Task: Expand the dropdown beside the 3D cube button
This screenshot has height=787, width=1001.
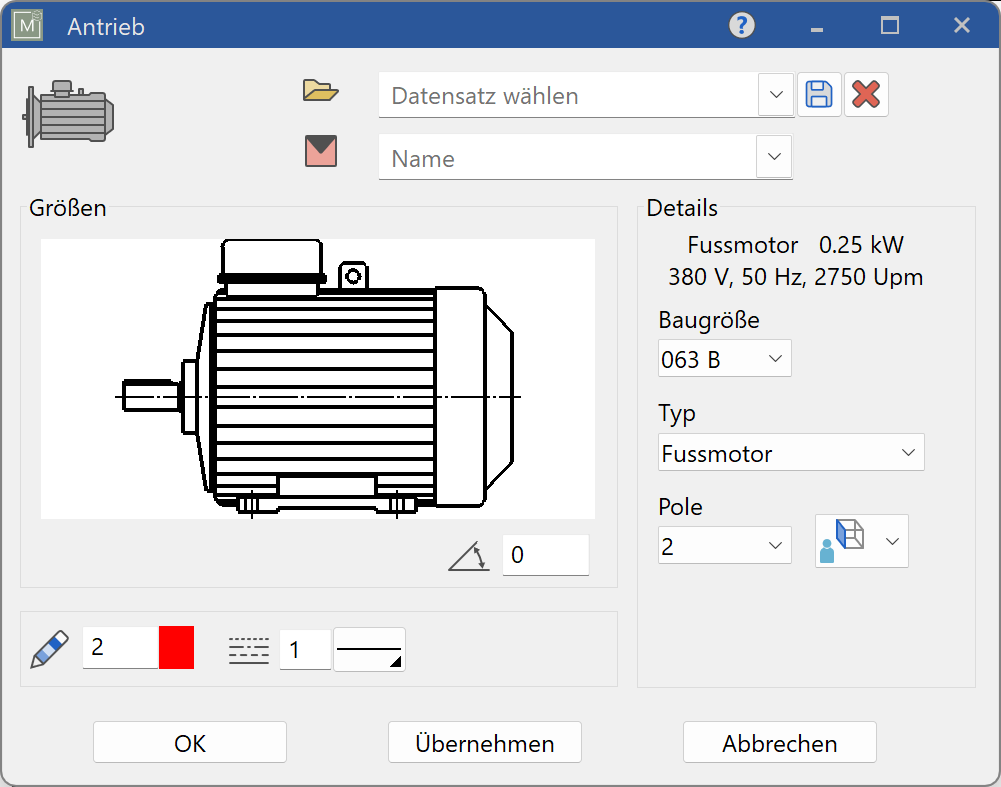Action: tap(890, 540)
